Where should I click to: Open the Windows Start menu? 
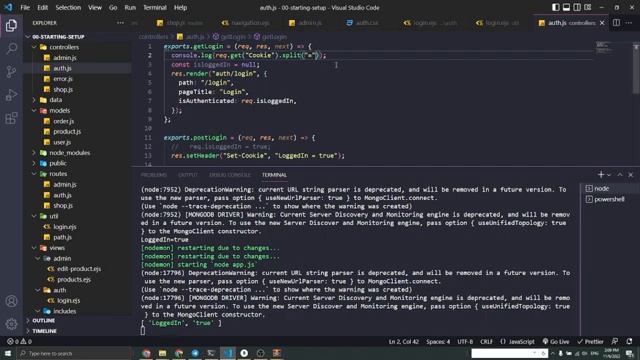coord(8,353)
